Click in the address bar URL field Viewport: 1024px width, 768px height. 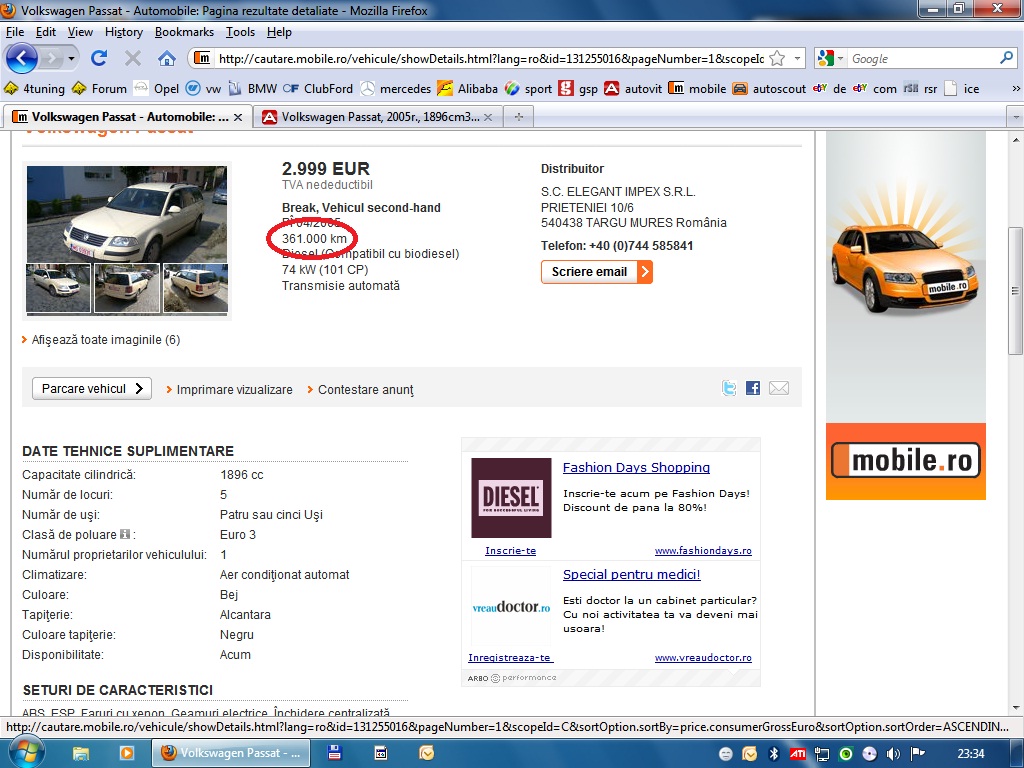[x=490, y=59]
